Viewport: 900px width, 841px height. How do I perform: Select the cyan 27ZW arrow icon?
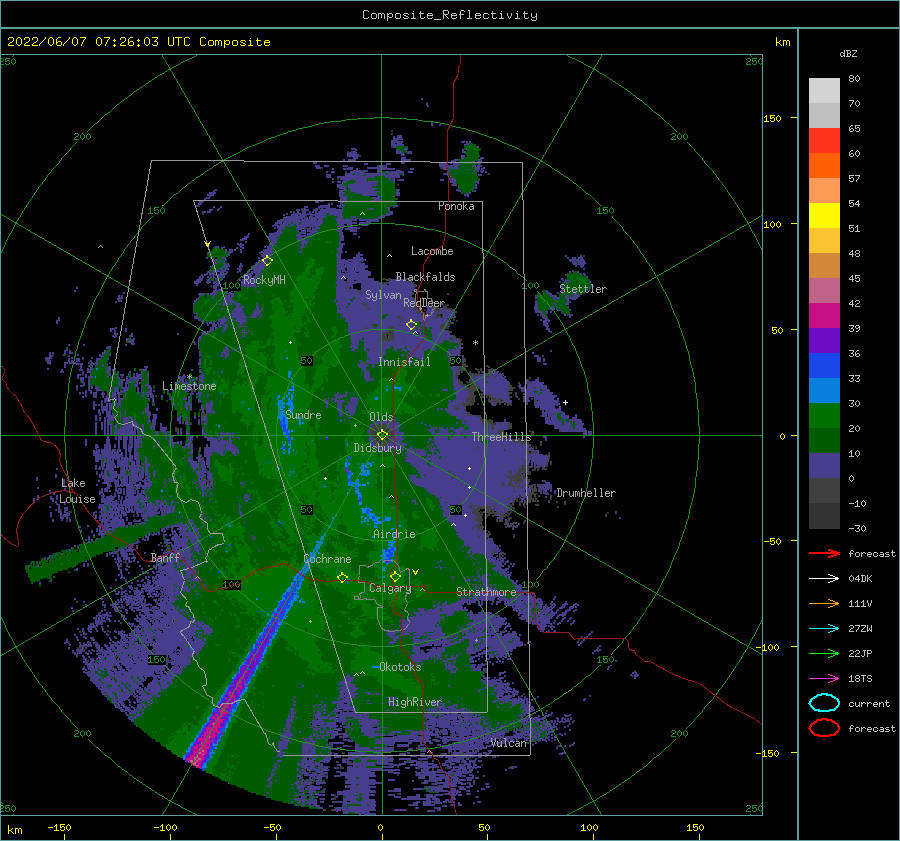pos(824,629)
